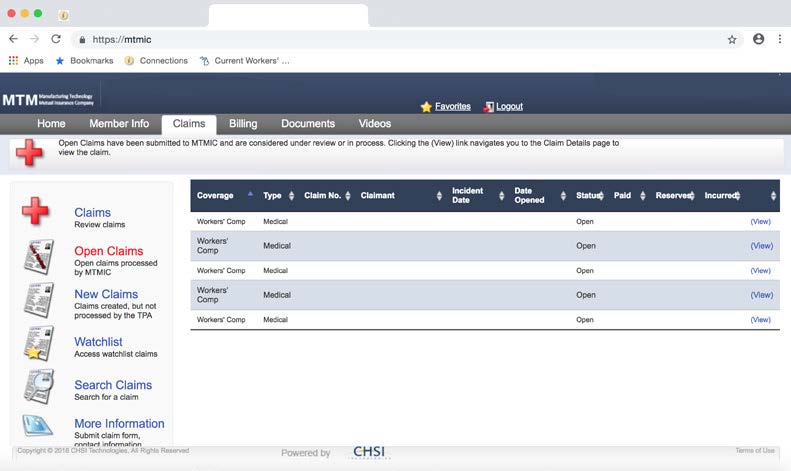Click the Logout link
Viewport: 791px width, 471px height.
509,106
